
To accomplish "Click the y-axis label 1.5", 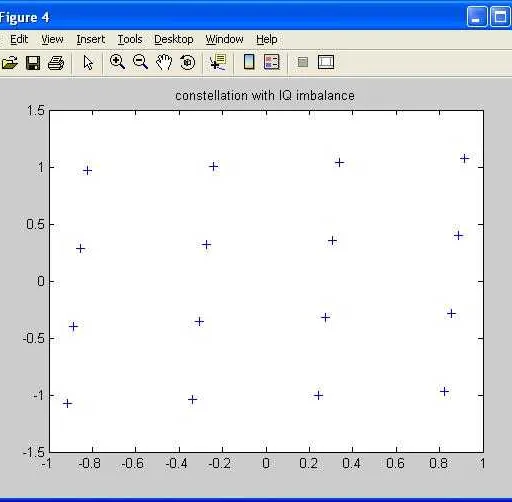I will click(x=36, y=111).
